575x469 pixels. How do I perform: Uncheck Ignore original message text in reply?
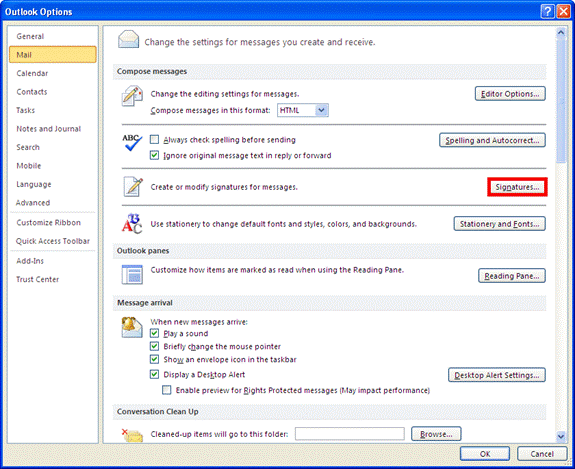[x=154, y=155]
